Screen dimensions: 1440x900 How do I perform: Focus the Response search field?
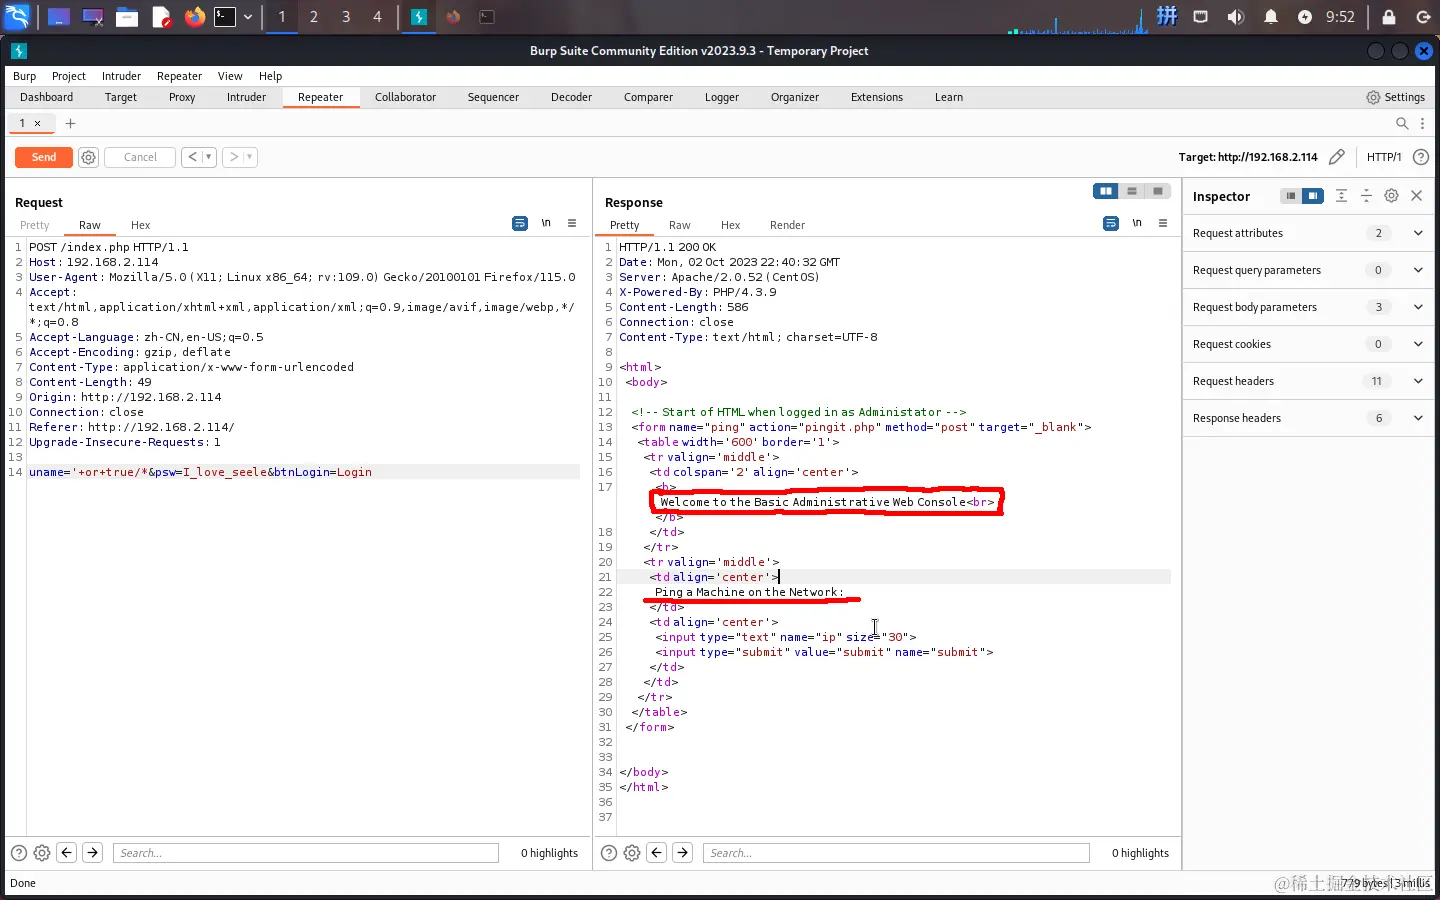click(x=896, y=853)
